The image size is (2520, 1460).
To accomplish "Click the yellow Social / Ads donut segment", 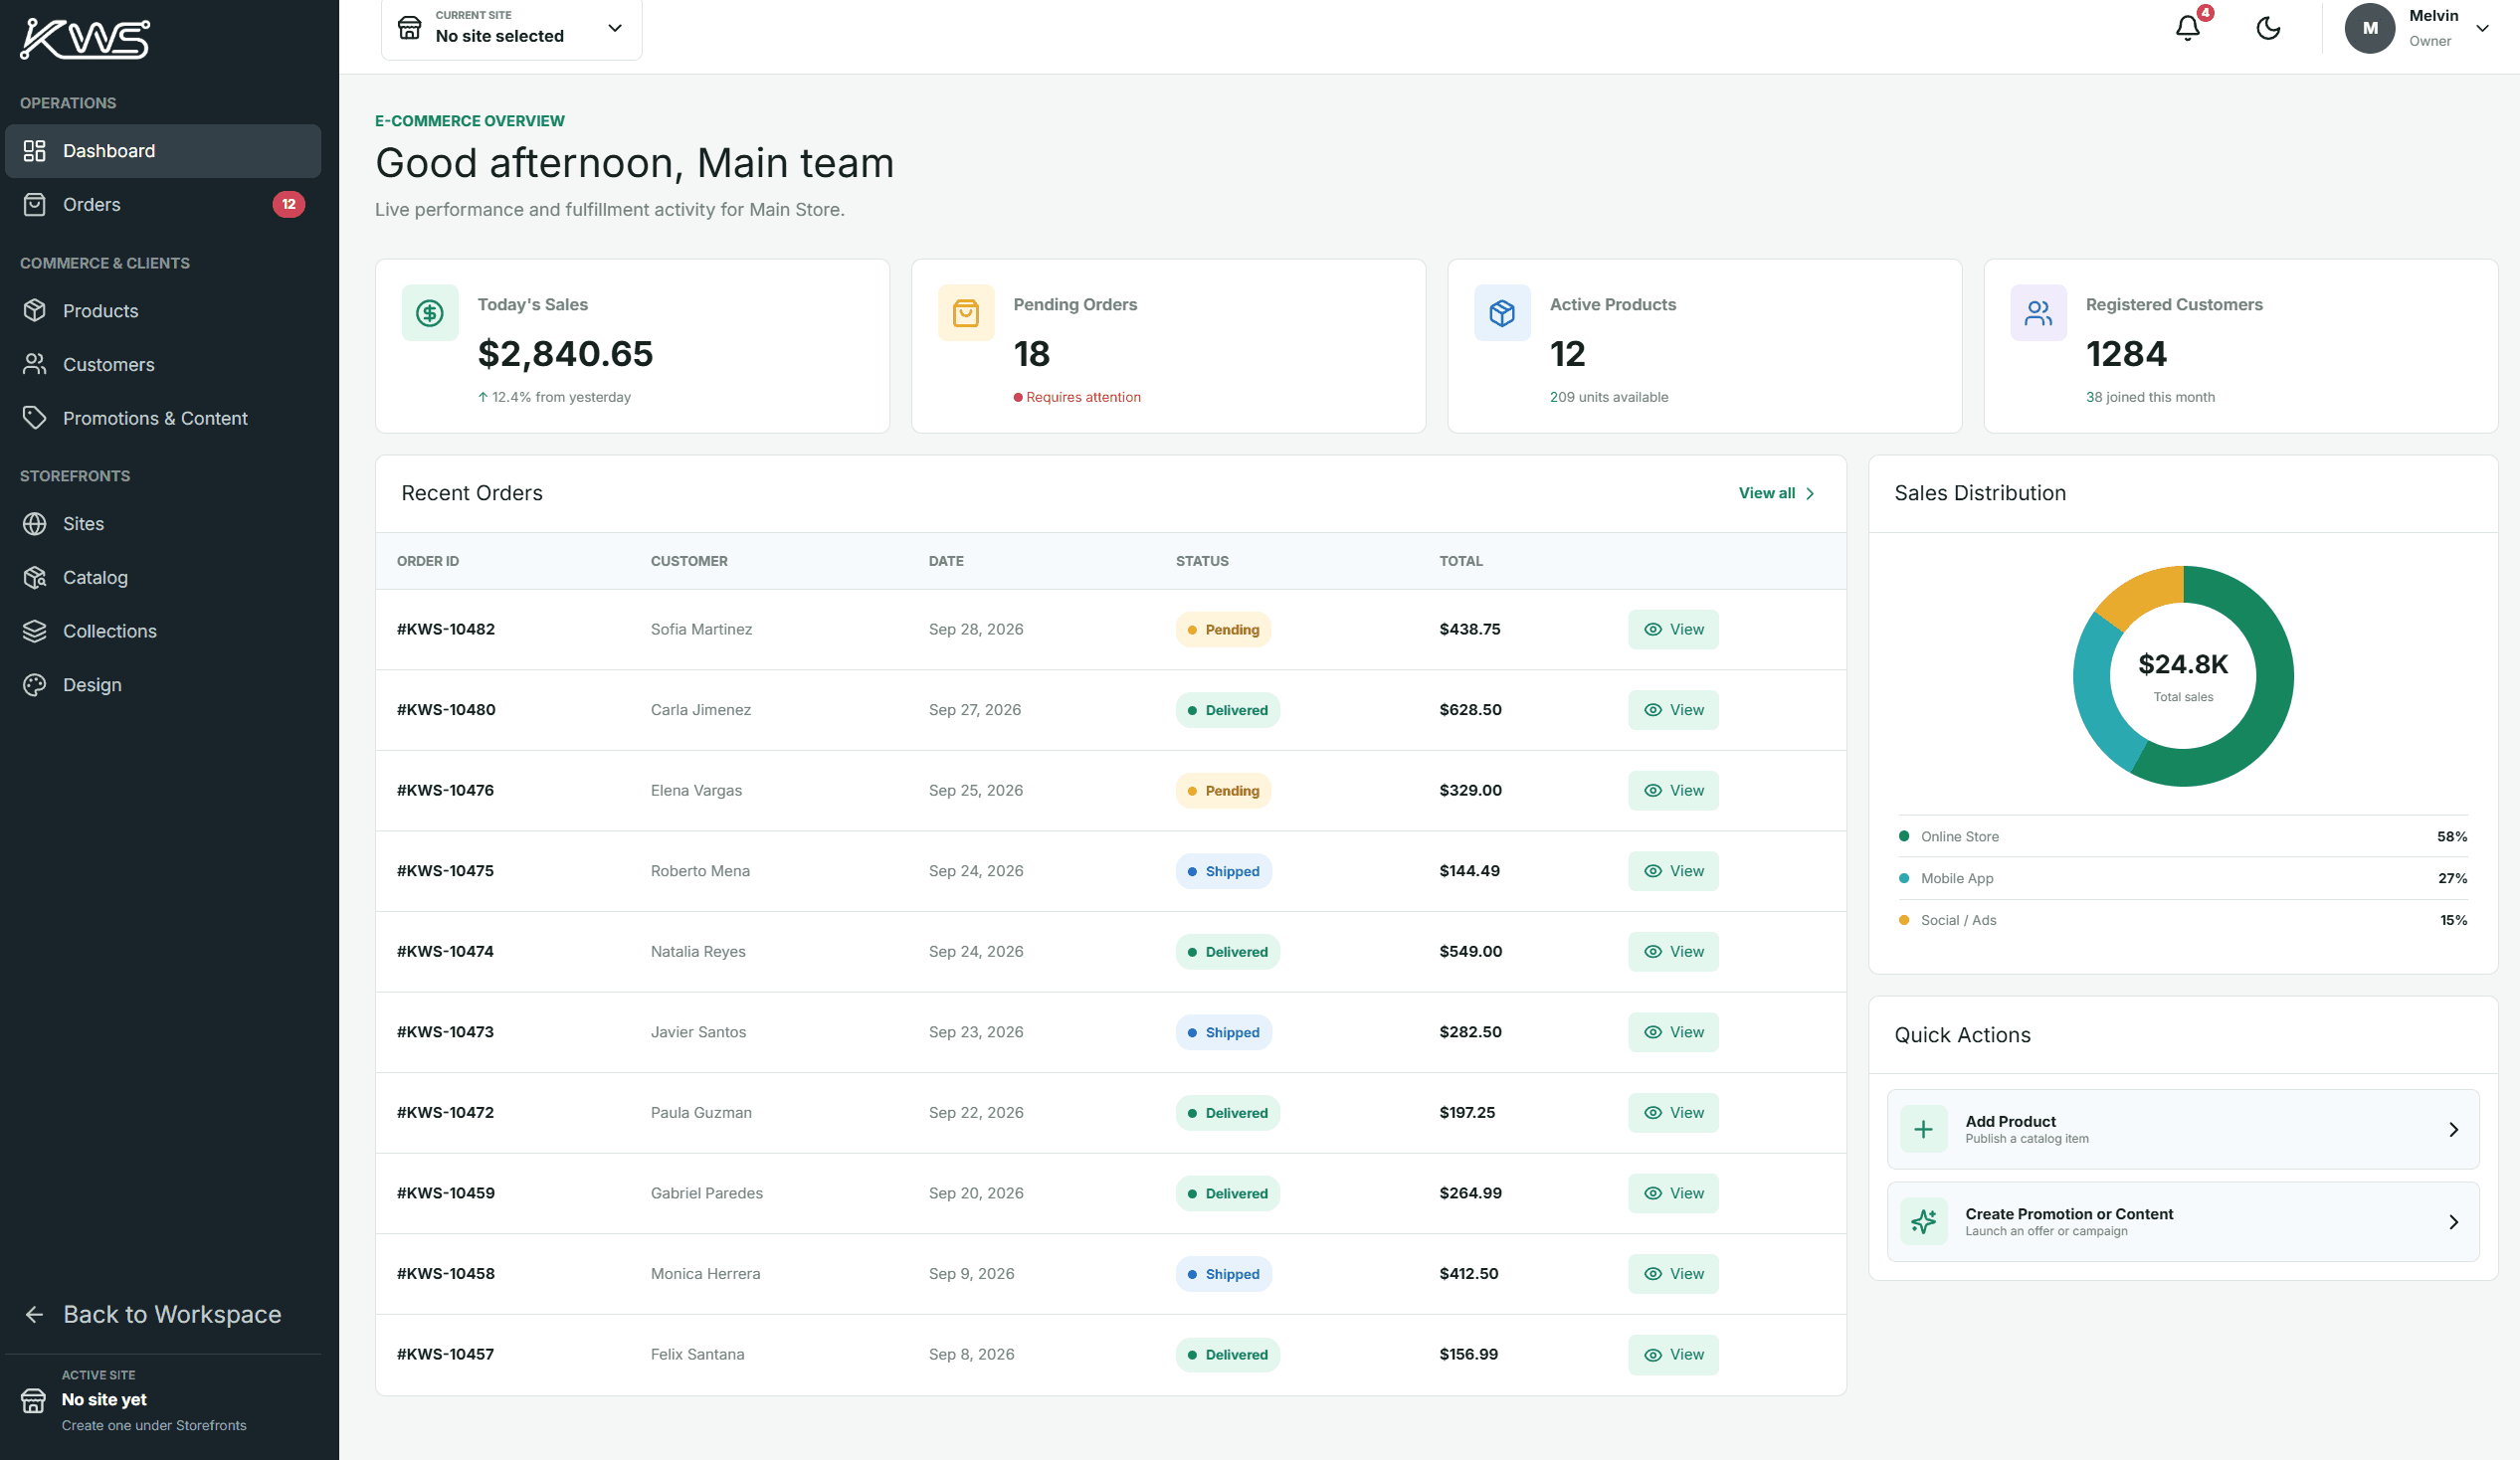I will pos(2144,592).
